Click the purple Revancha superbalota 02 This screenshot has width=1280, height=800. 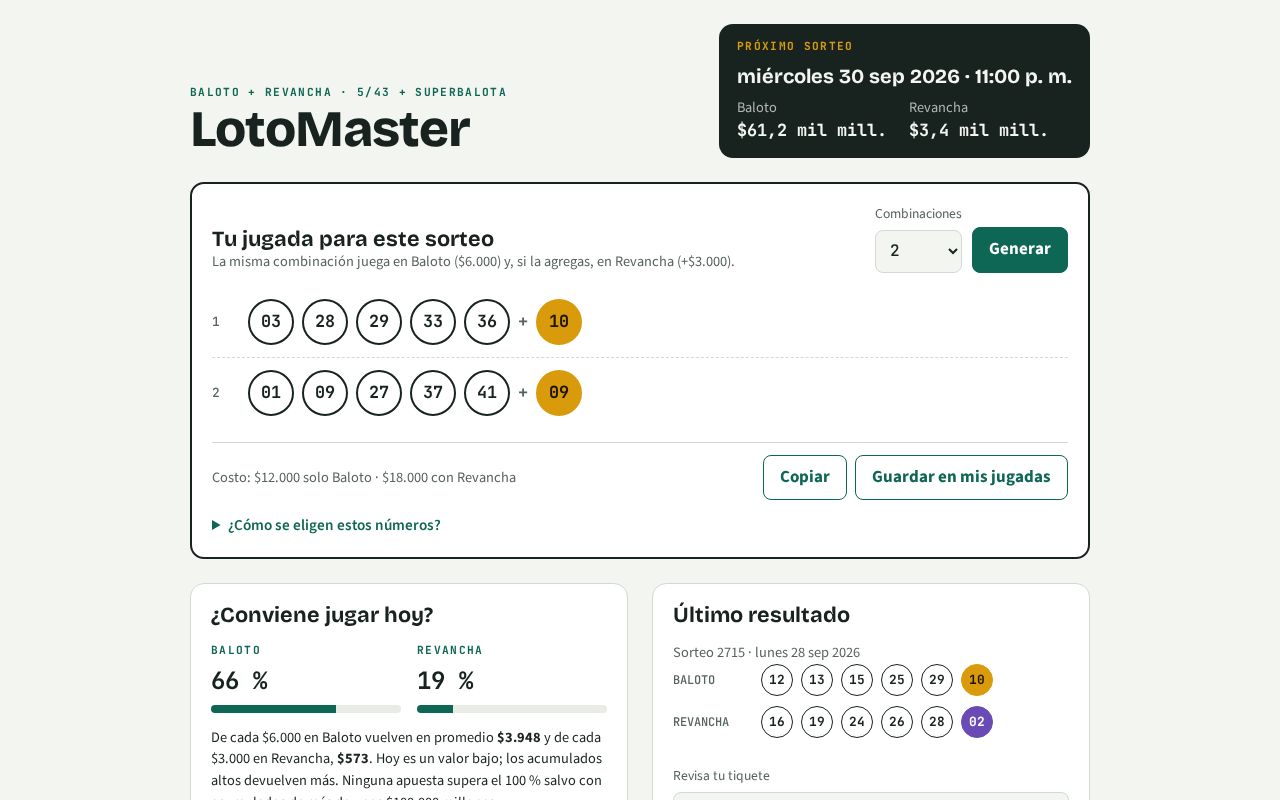pyautogui.click(x=977, y=722)
